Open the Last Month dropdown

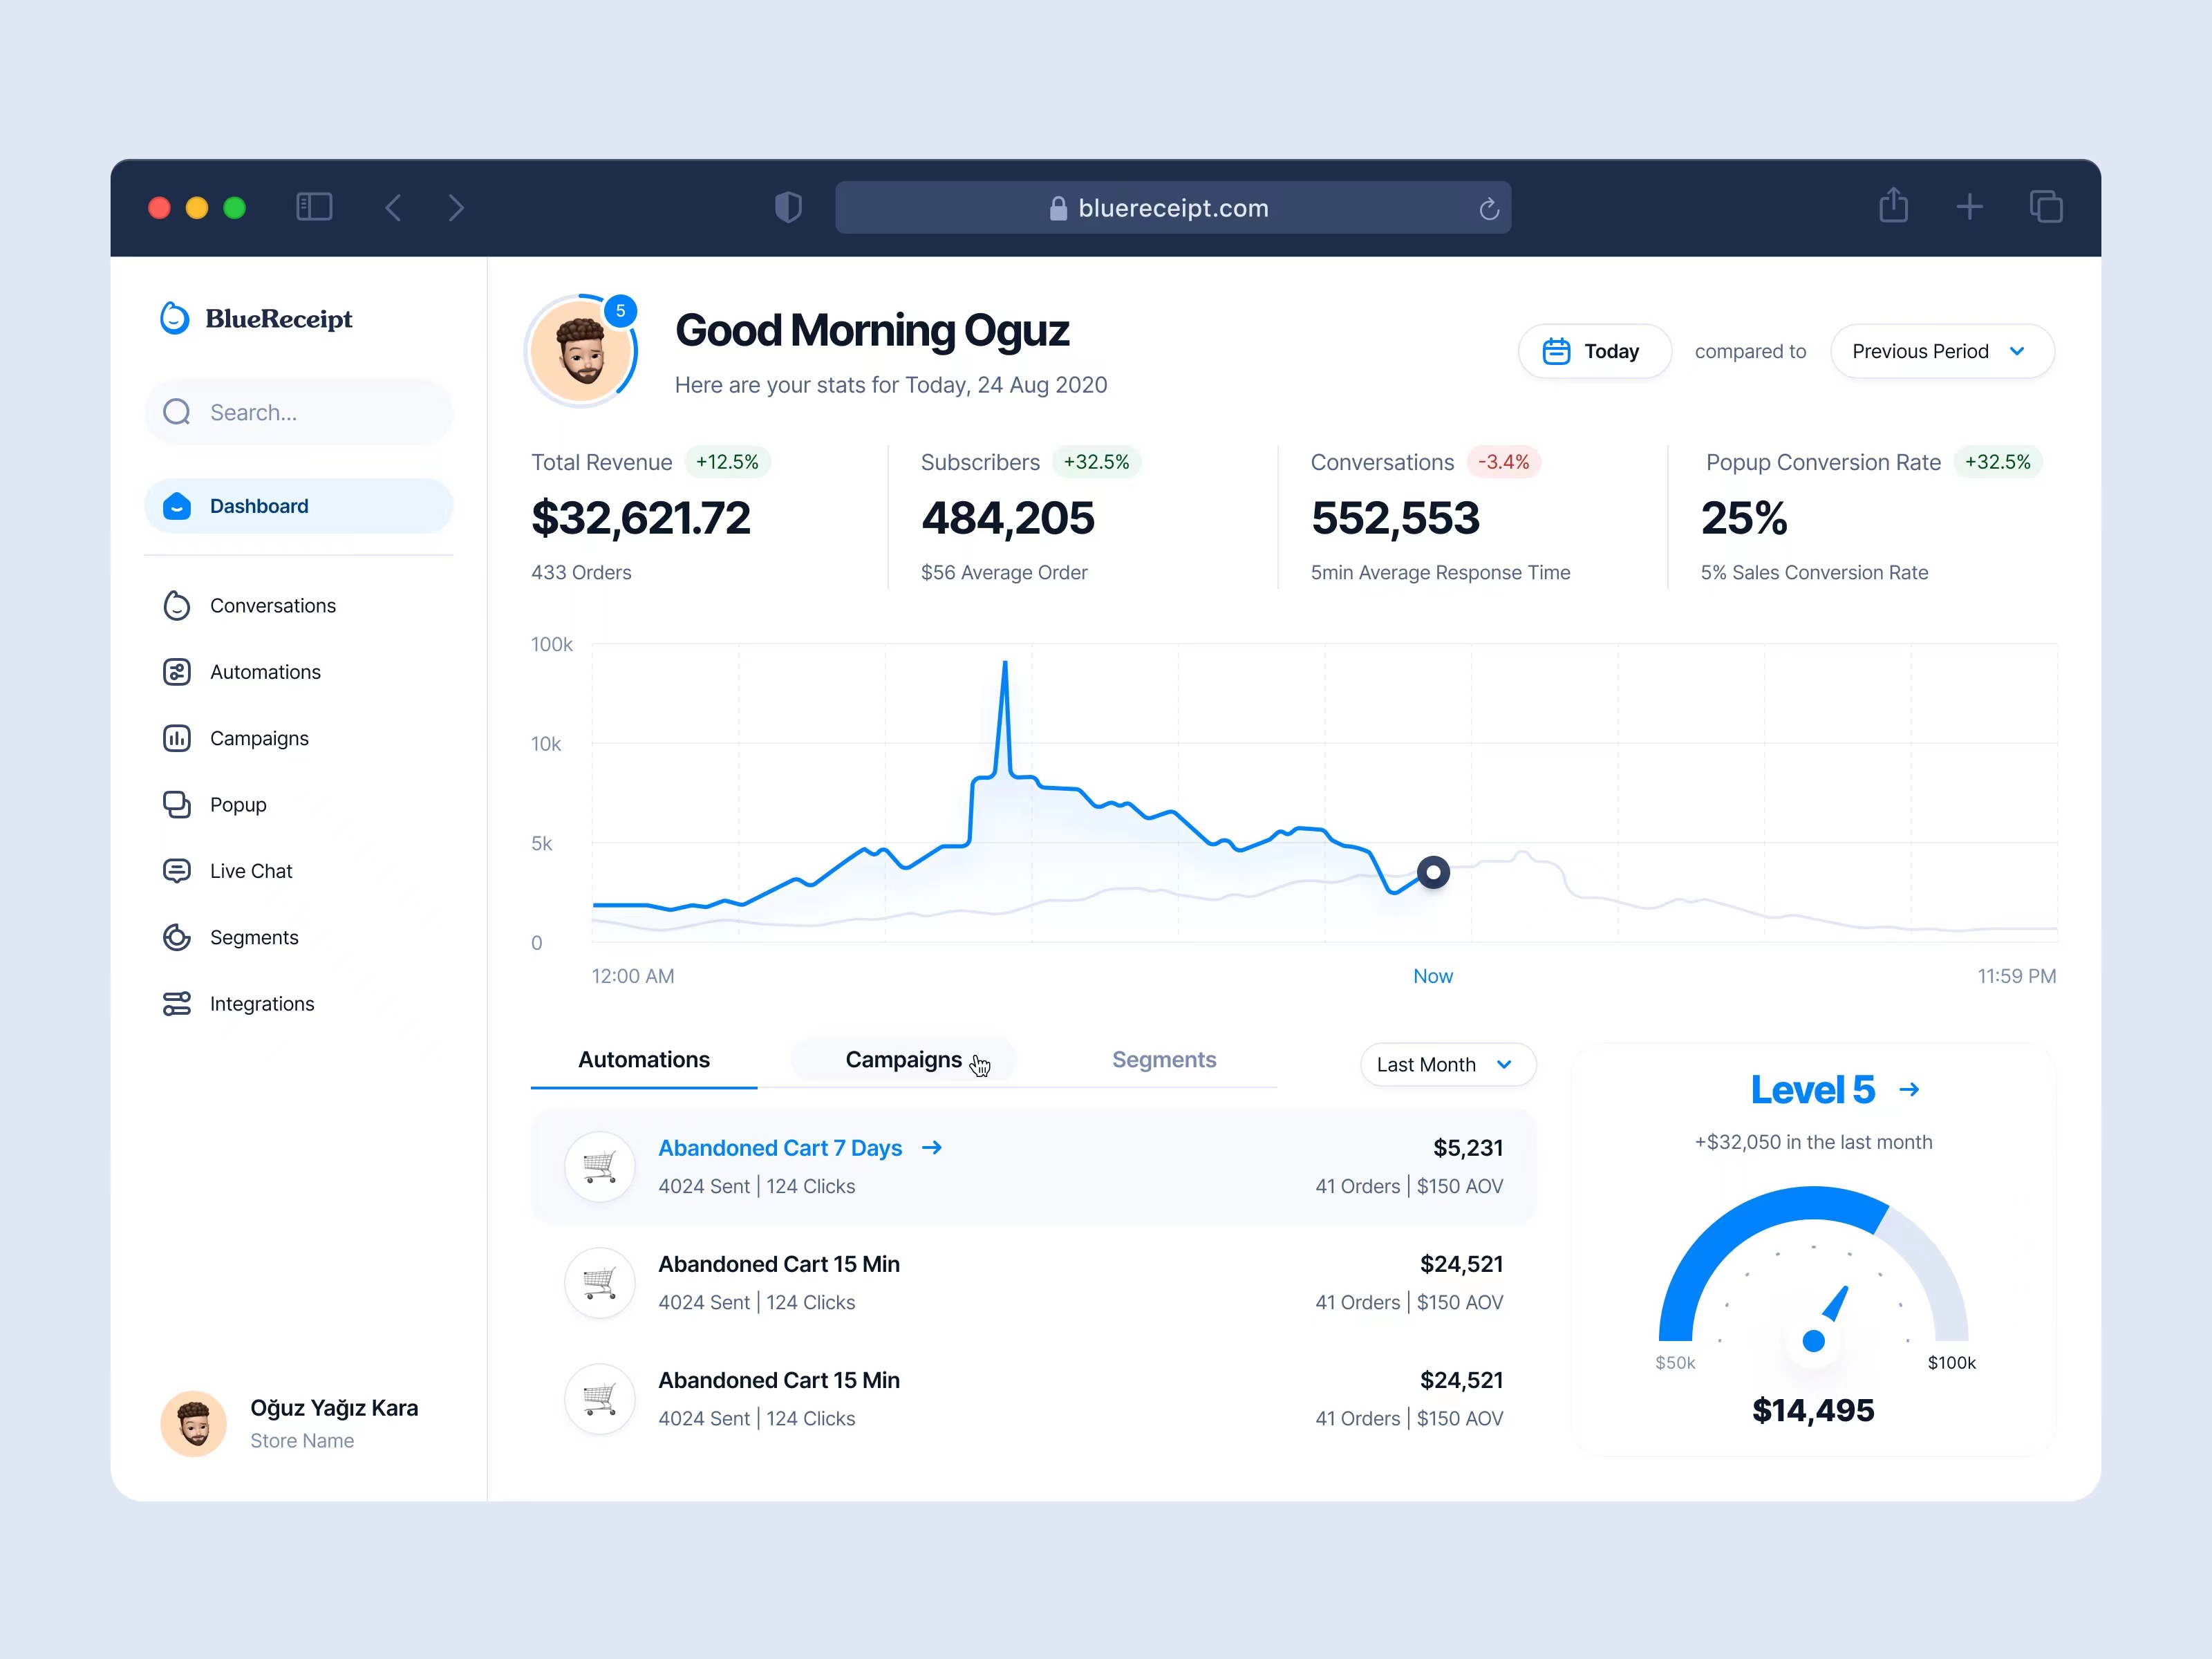[1447, 1065]
